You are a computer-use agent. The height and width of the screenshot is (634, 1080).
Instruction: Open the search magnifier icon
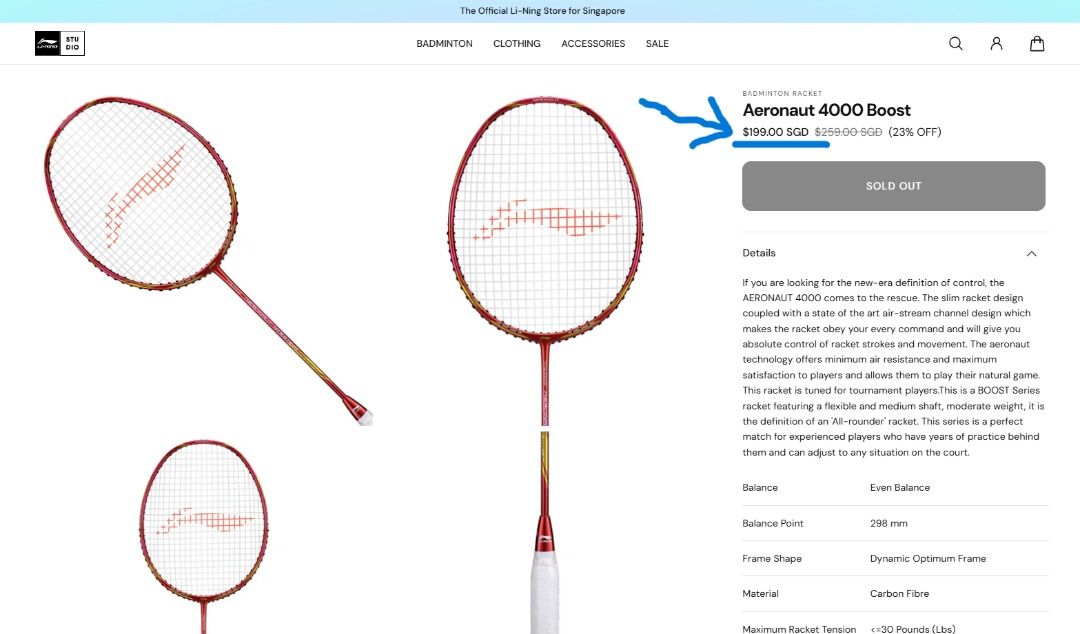point(955,43)
